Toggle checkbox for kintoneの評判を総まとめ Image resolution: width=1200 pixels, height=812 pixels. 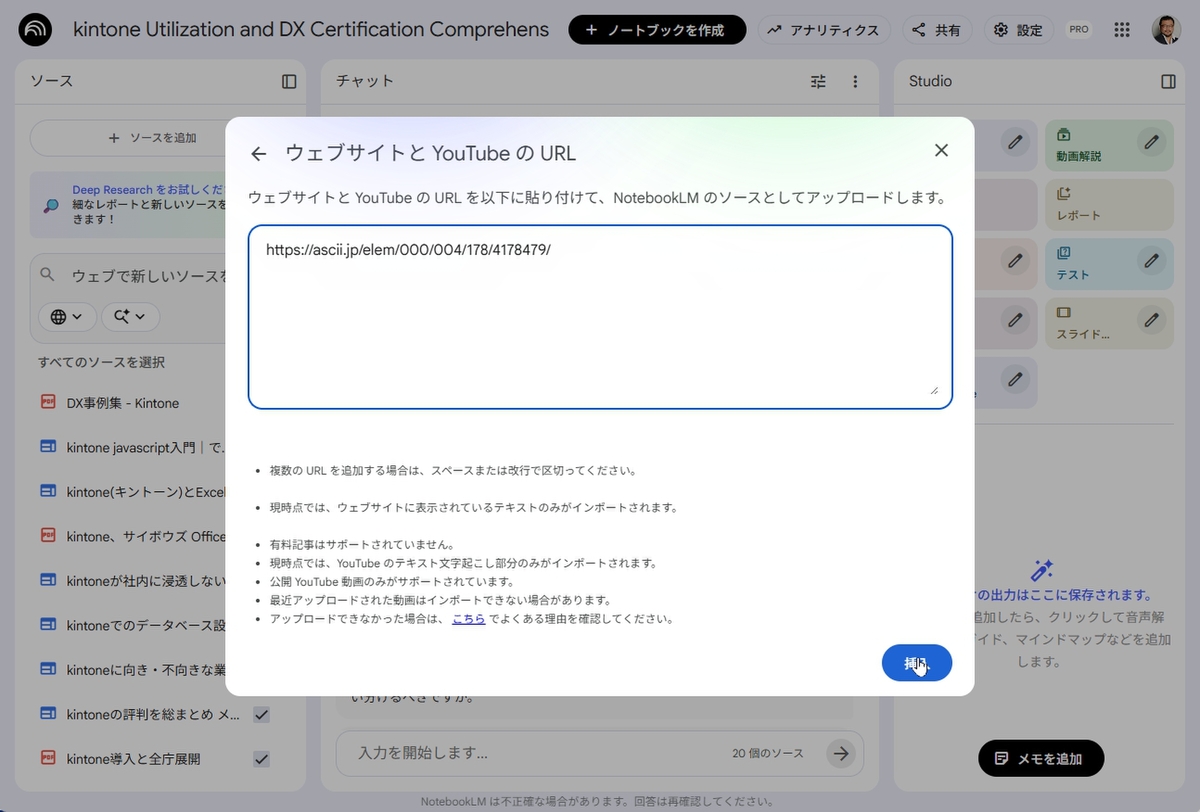(261, 714)
